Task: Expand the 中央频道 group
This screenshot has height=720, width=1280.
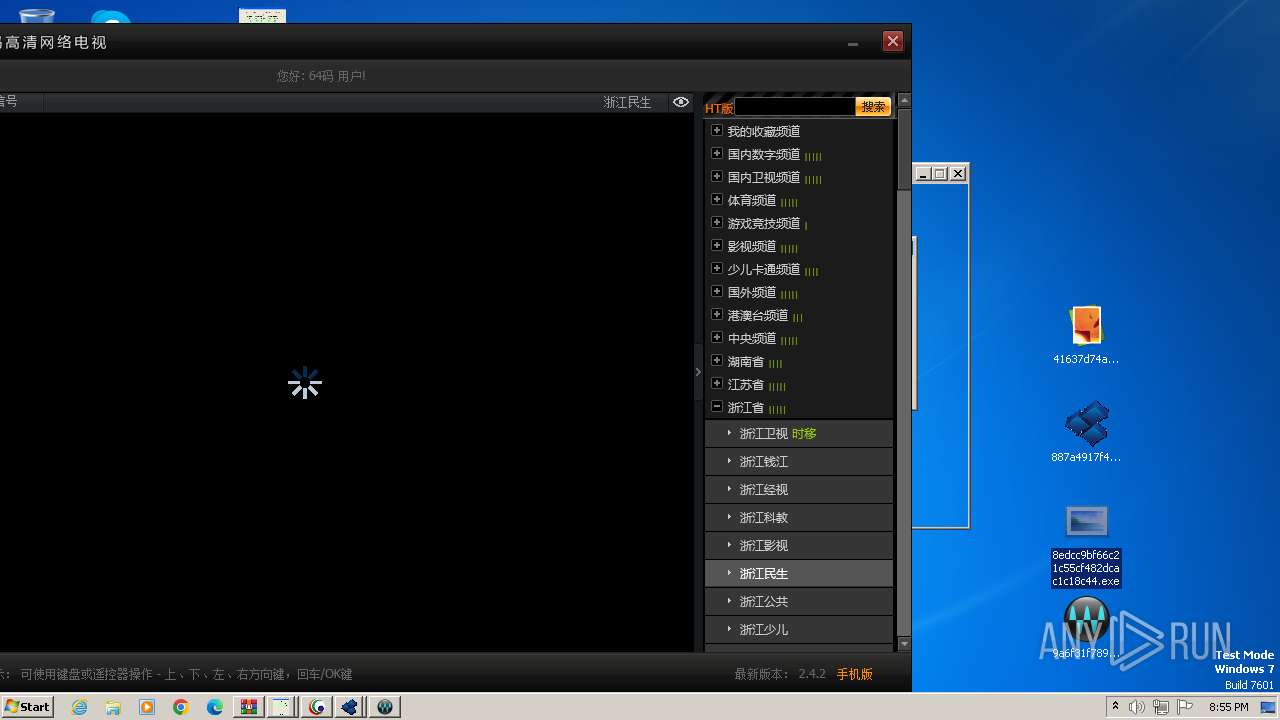Action: (x=717, y=338)
